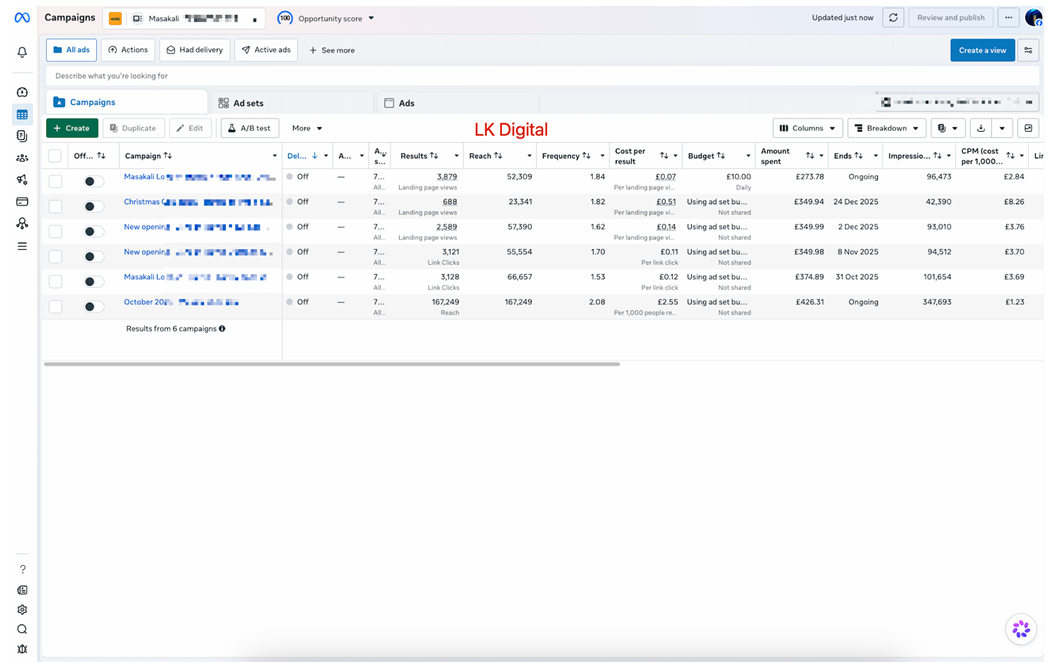Open Account overview gauge icon

click(22, 92)
